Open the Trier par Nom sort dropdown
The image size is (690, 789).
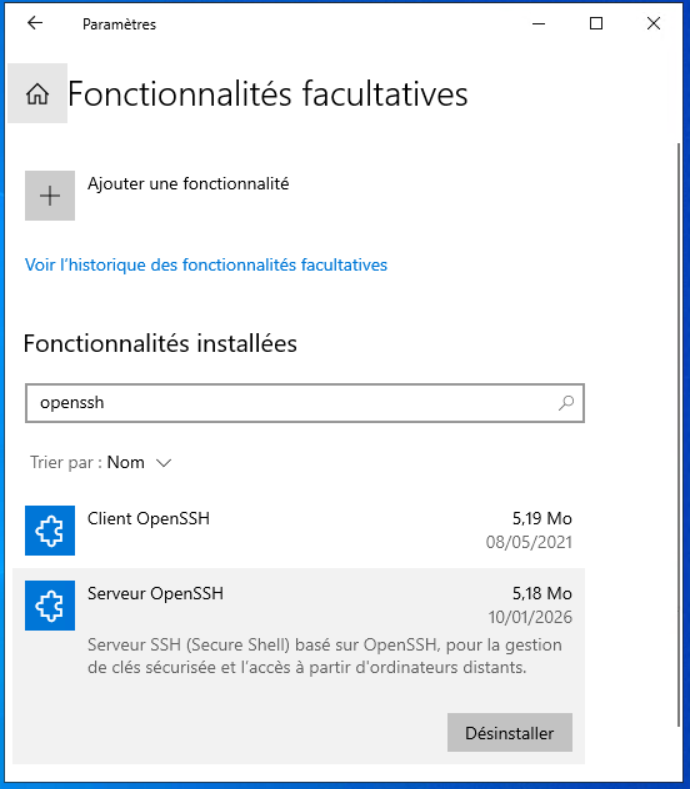[139, 462]
